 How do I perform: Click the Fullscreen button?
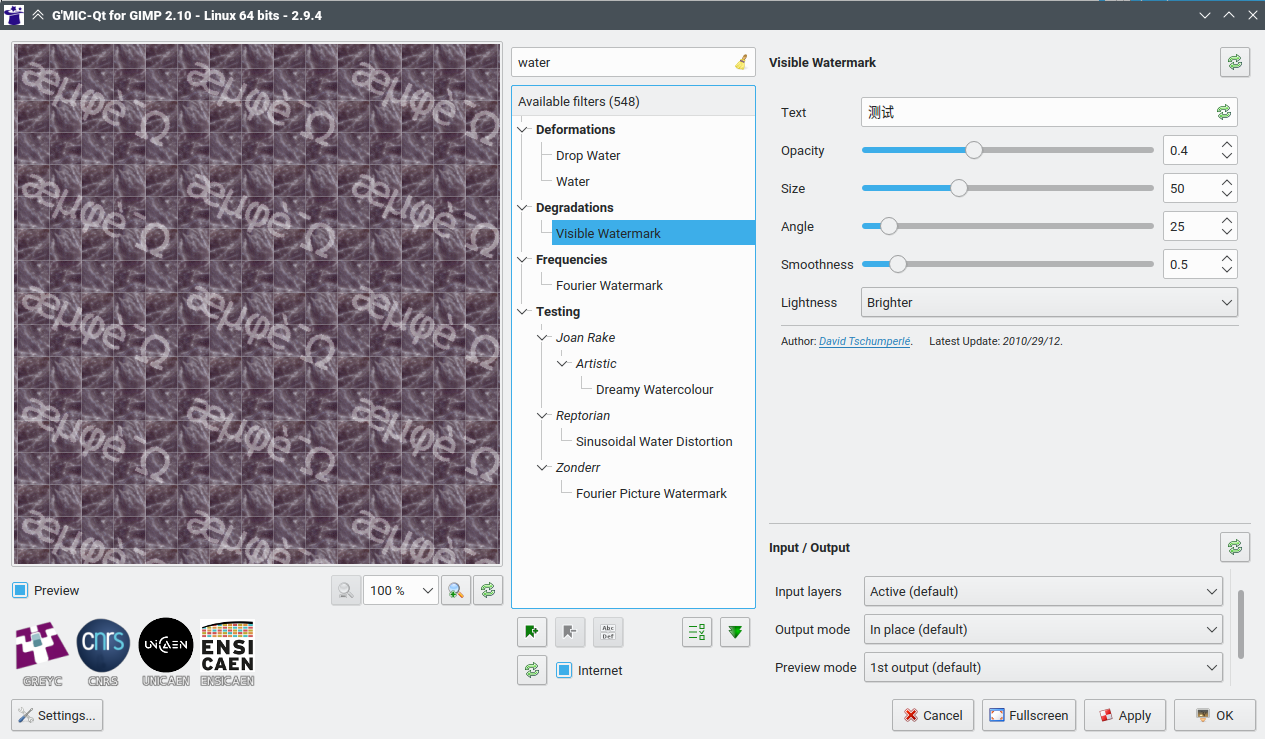tap(1029, 715)
